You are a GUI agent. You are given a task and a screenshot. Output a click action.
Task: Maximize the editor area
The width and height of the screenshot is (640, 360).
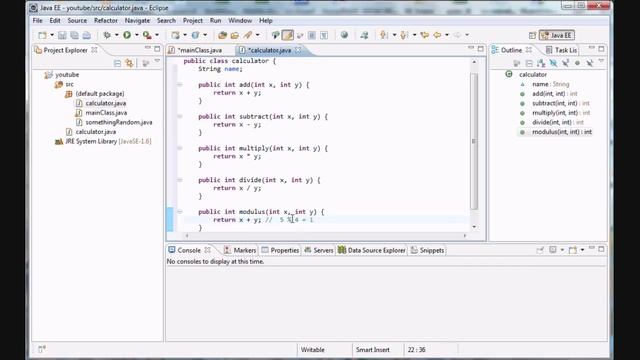point(481,49)
